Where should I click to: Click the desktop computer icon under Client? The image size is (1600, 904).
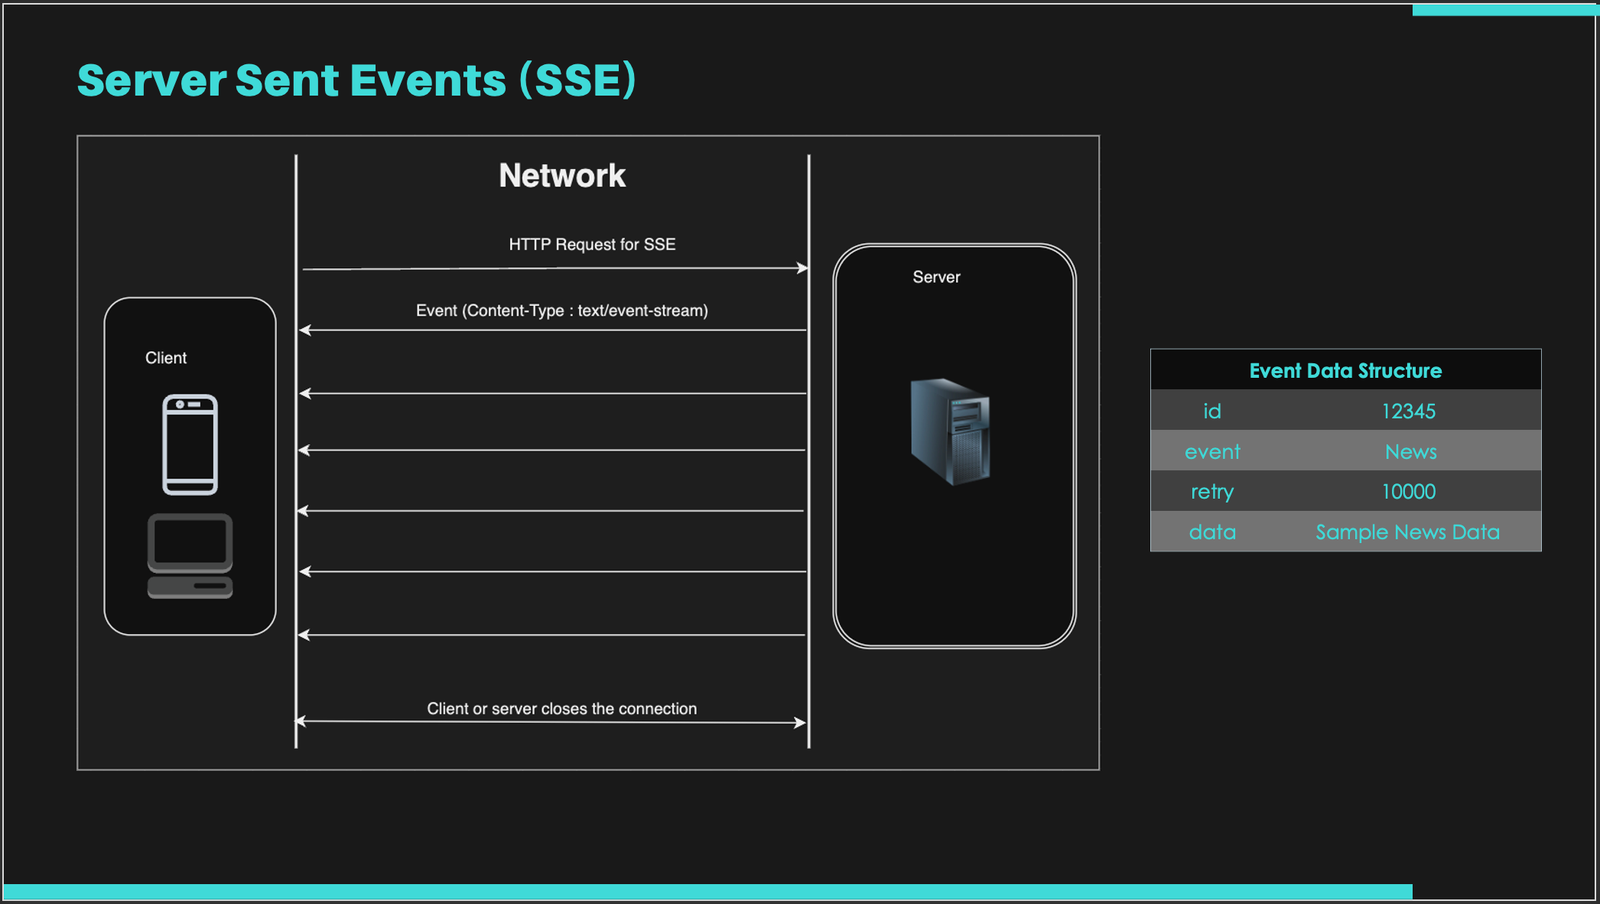(x=190, y=556)
